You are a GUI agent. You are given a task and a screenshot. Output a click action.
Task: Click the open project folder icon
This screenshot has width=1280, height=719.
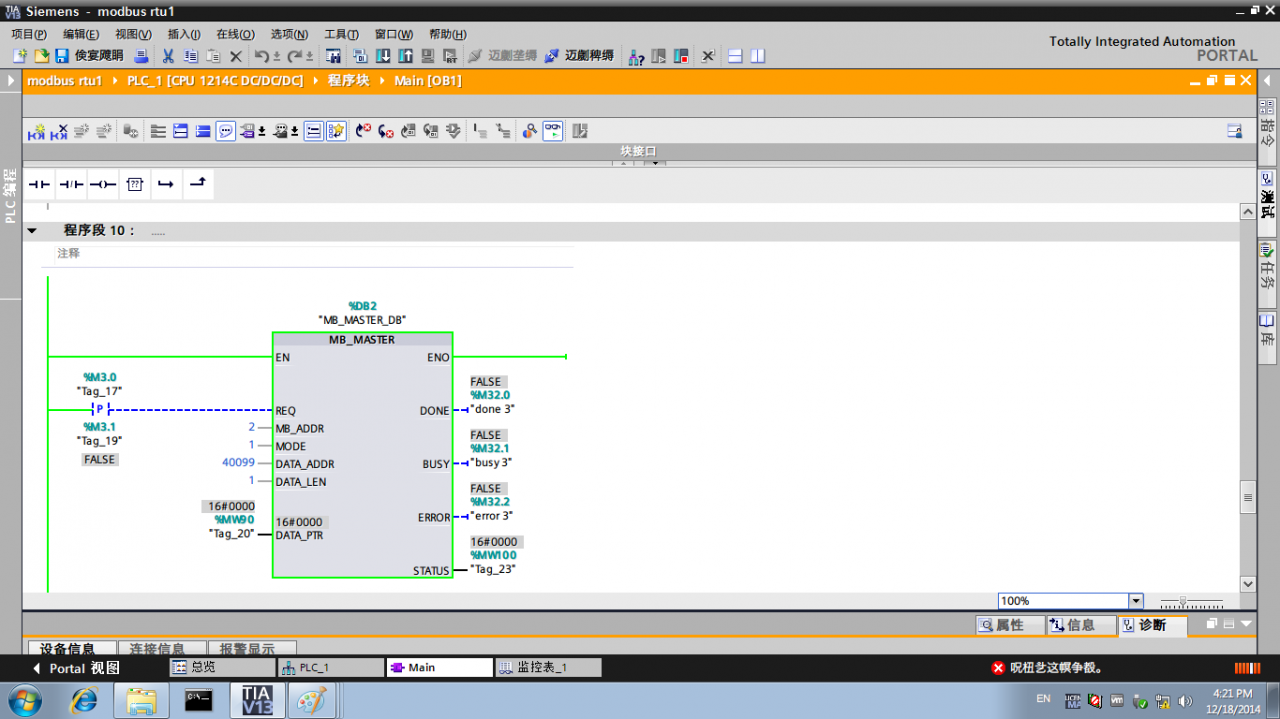coord(41,56)
